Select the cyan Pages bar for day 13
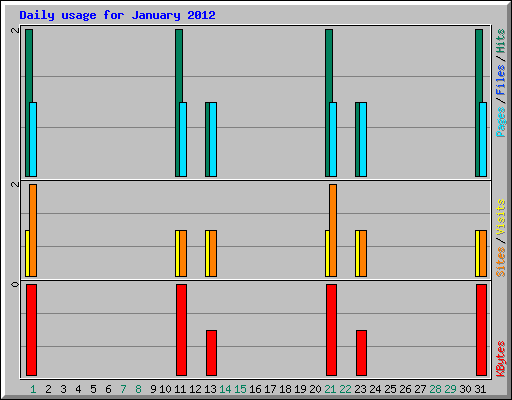This screenshot has height=400, width=512. pyautogui.click(x=213, y=139)
